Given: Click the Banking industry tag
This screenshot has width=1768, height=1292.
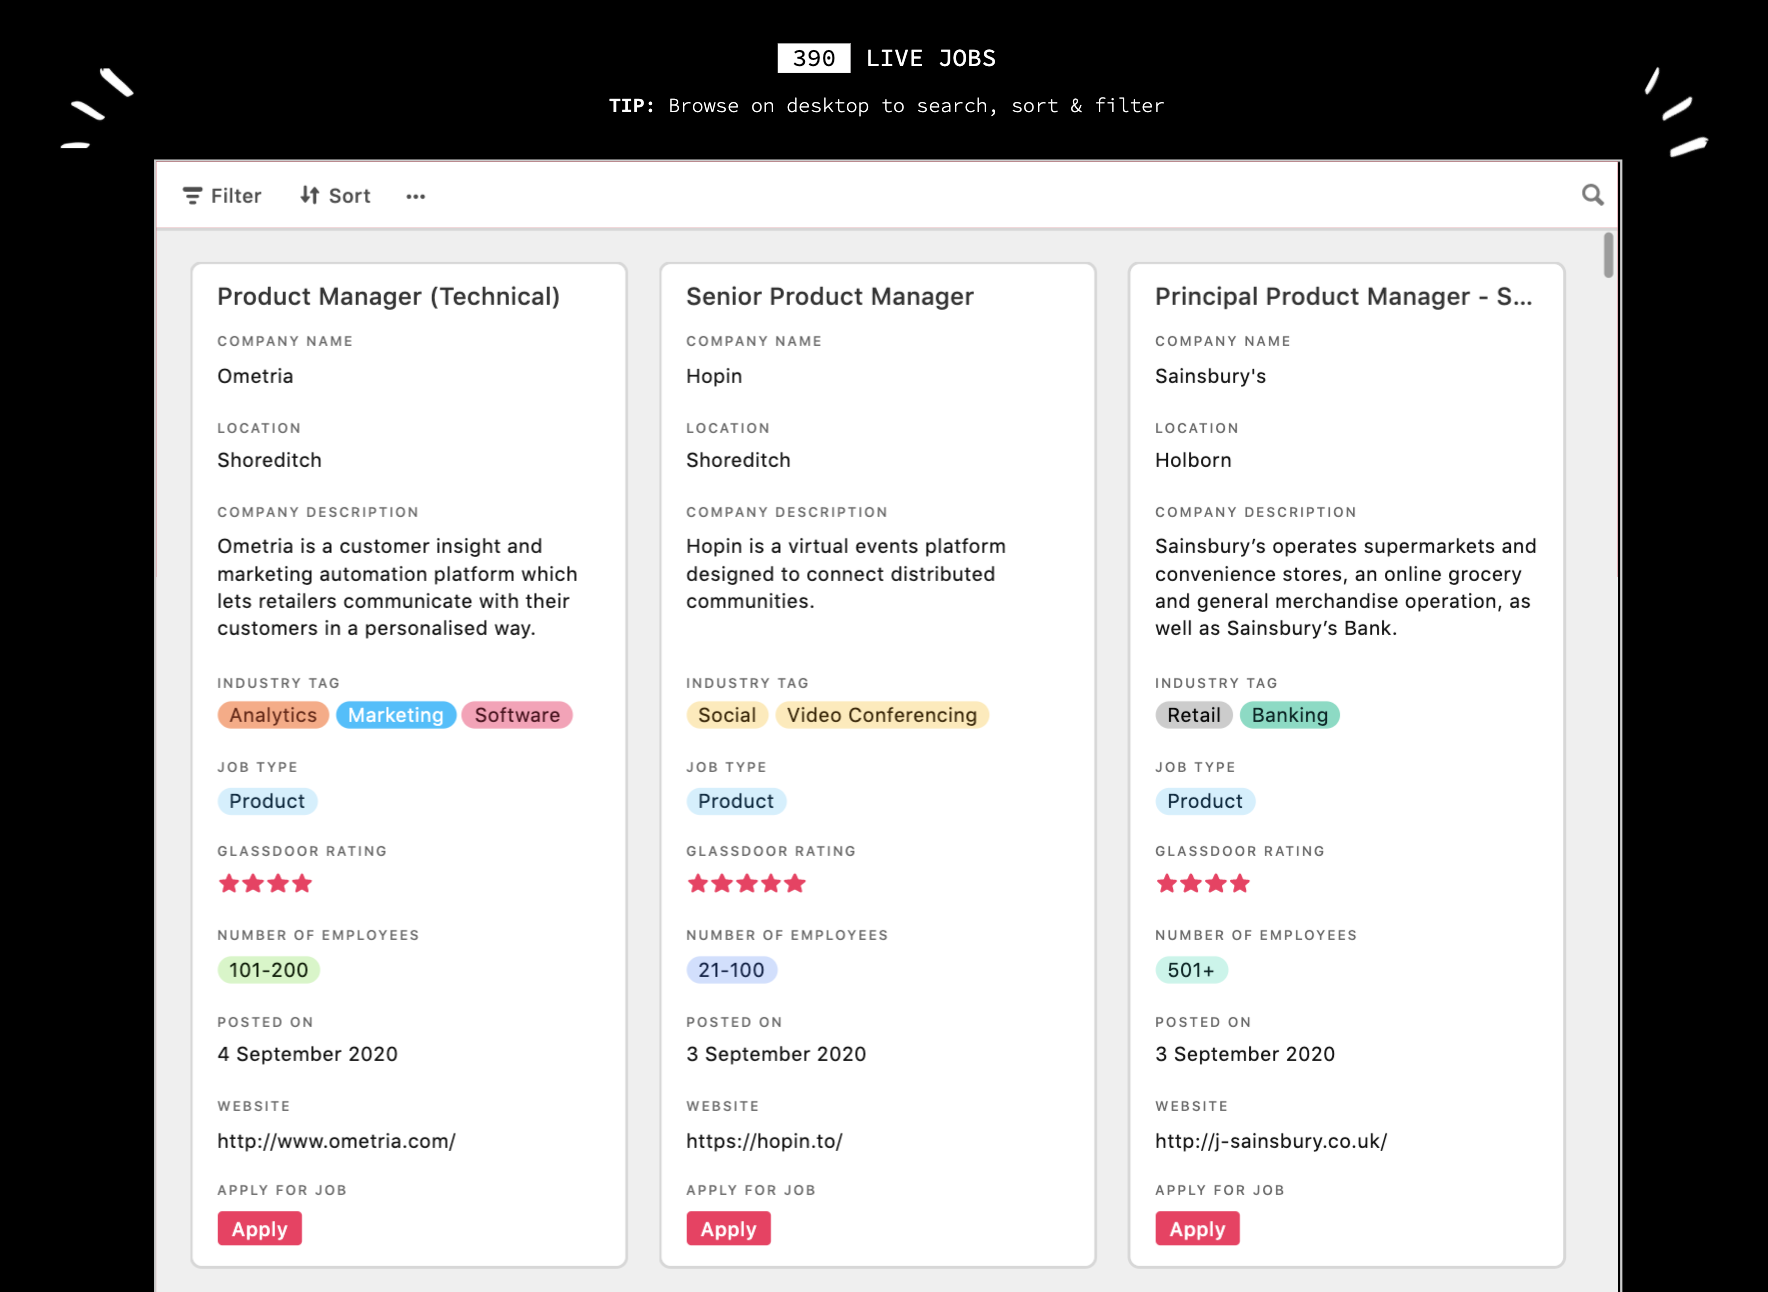Looking at the screenshot, I should pos(1290,715).
